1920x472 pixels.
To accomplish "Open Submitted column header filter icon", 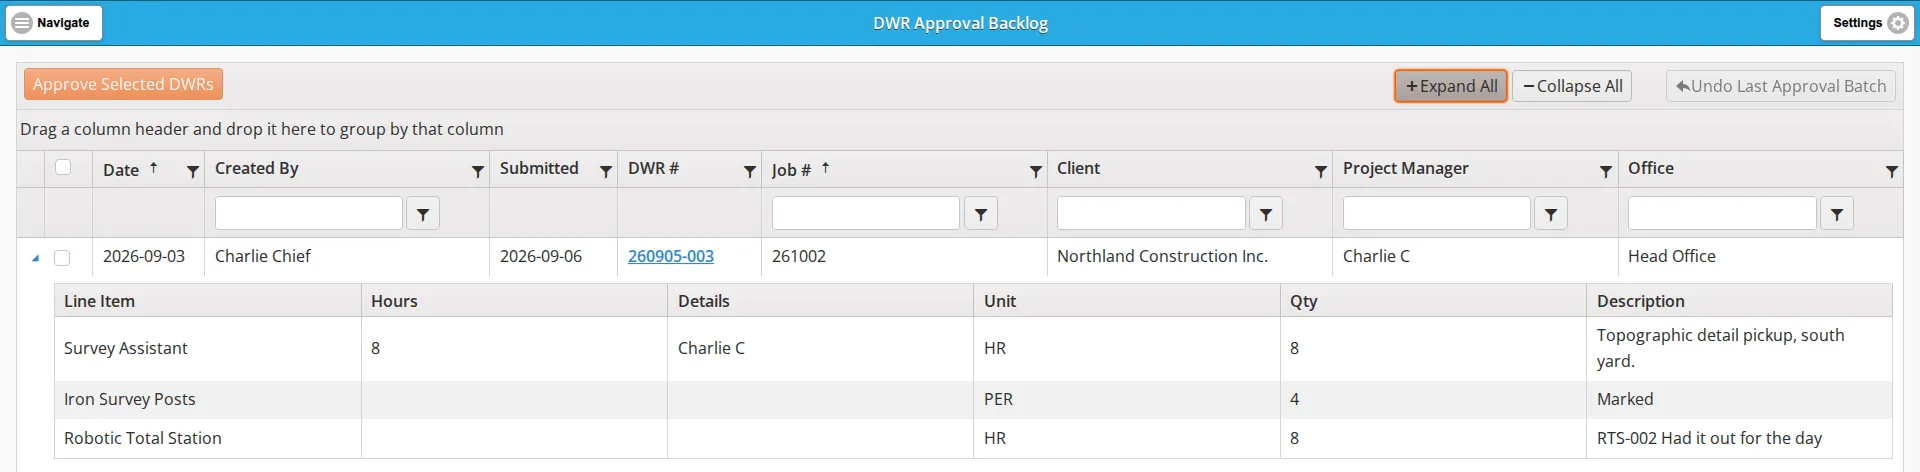I will click(606, 171).
